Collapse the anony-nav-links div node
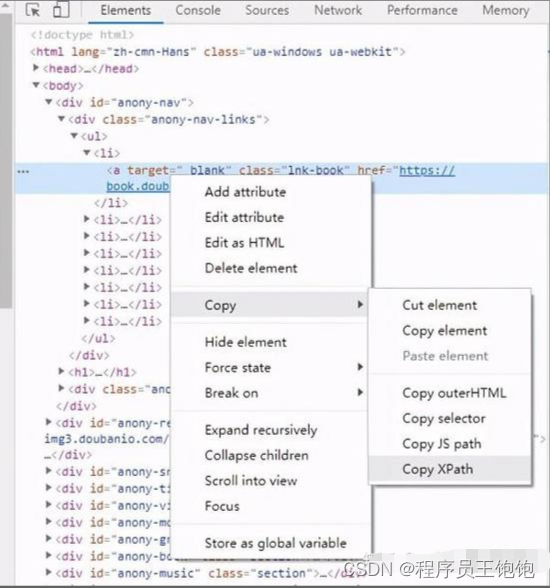This screenshot has width=550, height=588. (61, 119)
